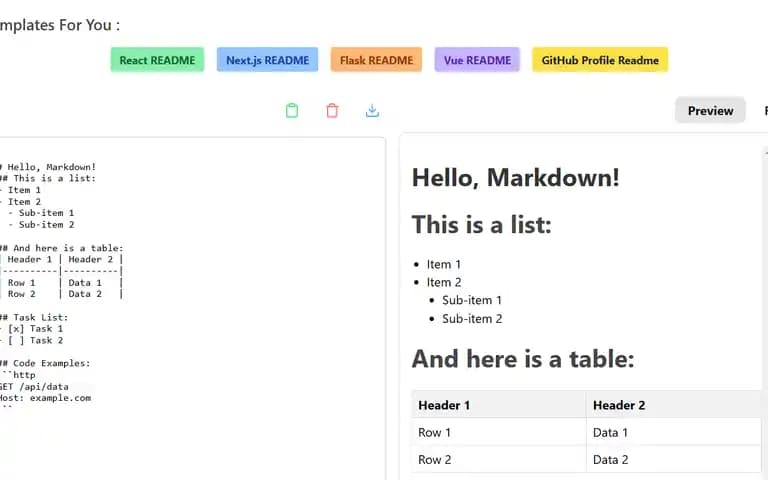Load the Next.js README template
The height and width of the screenshot is (480, 768).
tap(267, 60)
